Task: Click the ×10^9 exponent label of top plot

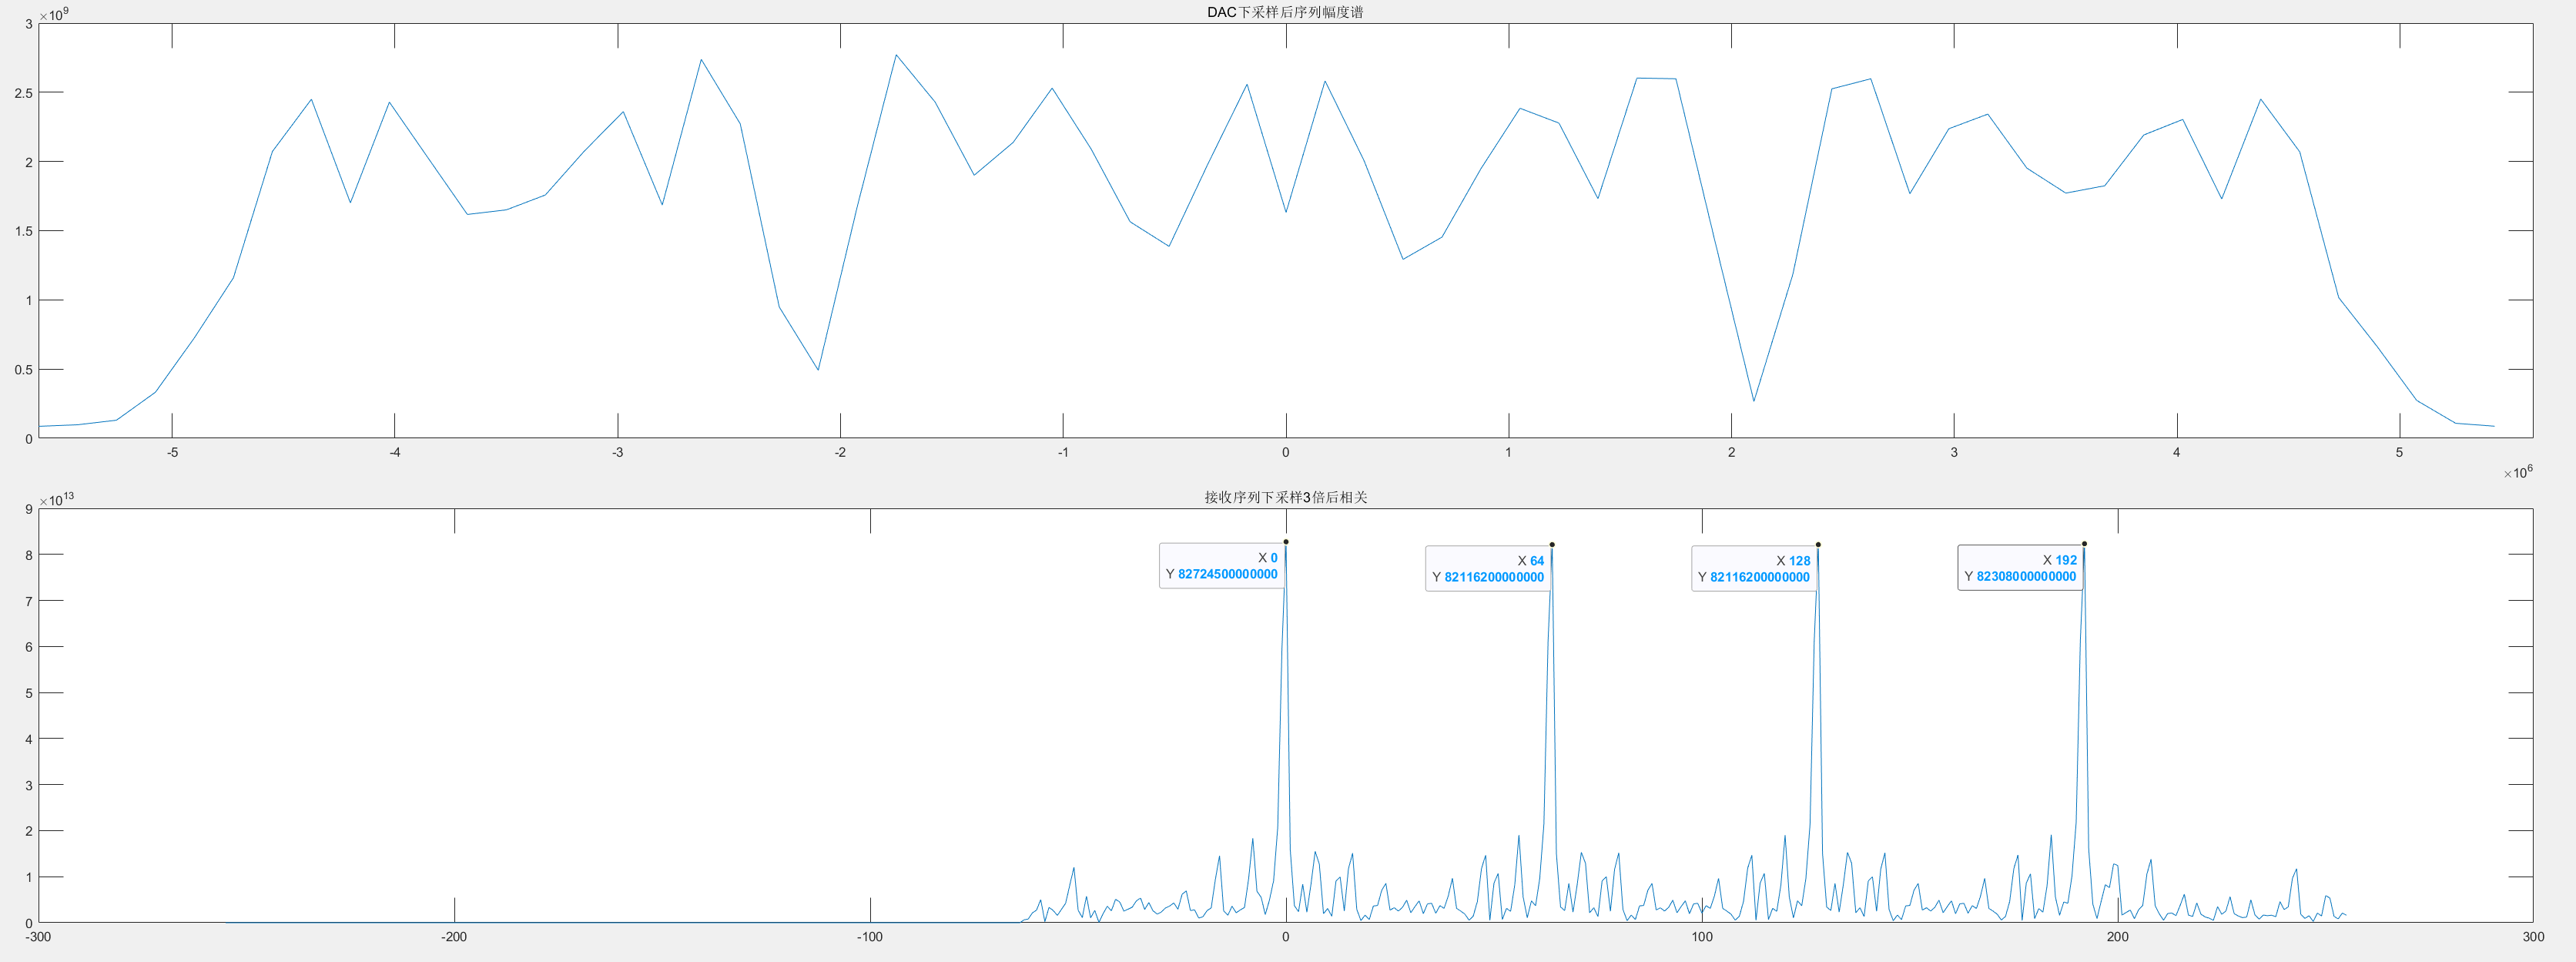Action: (54, 14)
